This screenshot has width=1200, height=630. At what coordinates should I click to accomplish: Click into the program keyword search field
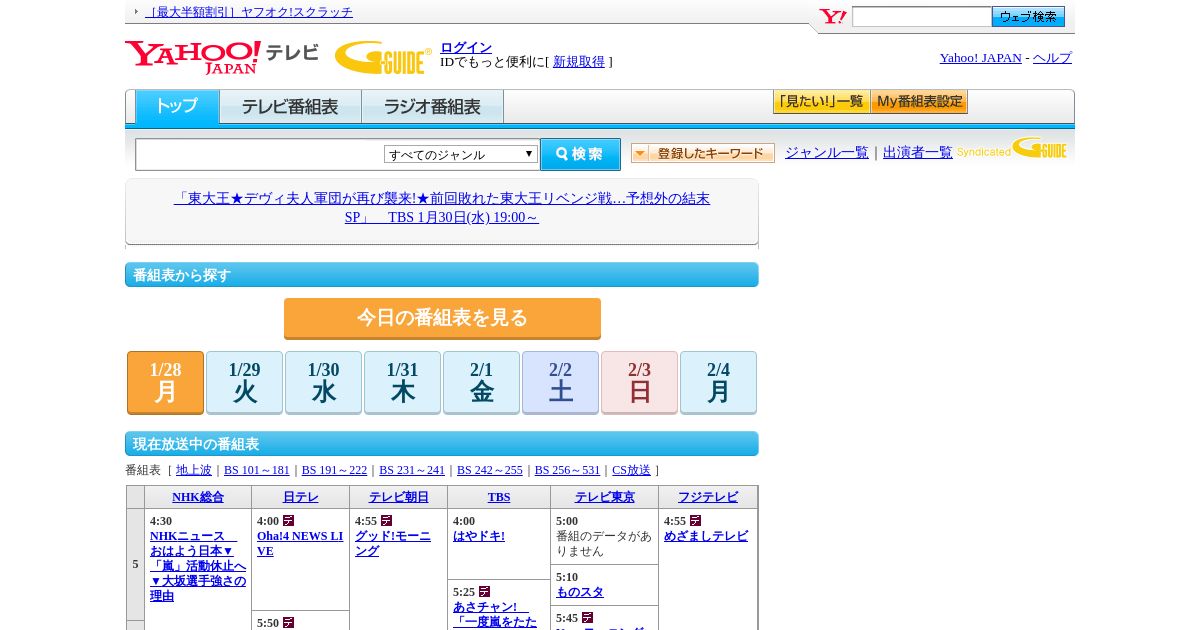[260, 155]
